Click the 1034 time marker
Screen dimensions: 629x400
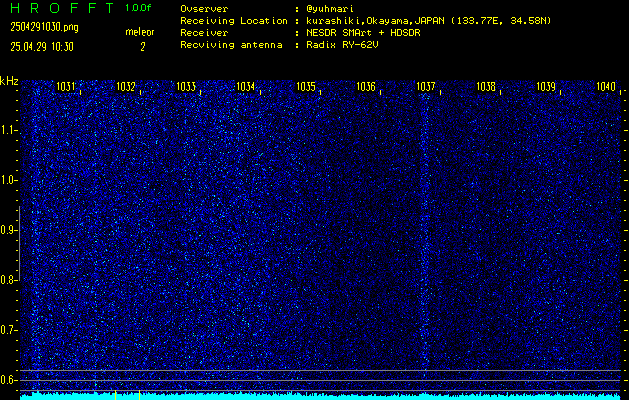tap(246, 87)
